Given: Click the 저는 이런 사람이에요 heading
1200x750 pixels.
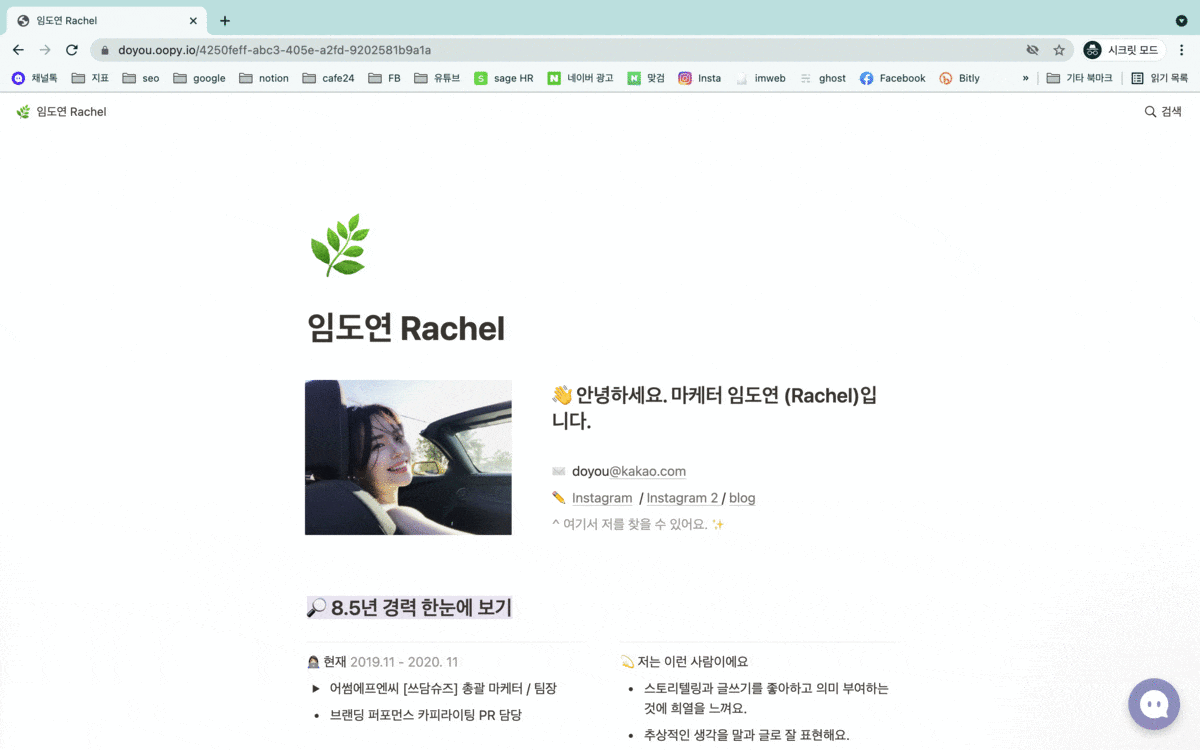Looking at the screenshot, I should [x=684, y=661].
